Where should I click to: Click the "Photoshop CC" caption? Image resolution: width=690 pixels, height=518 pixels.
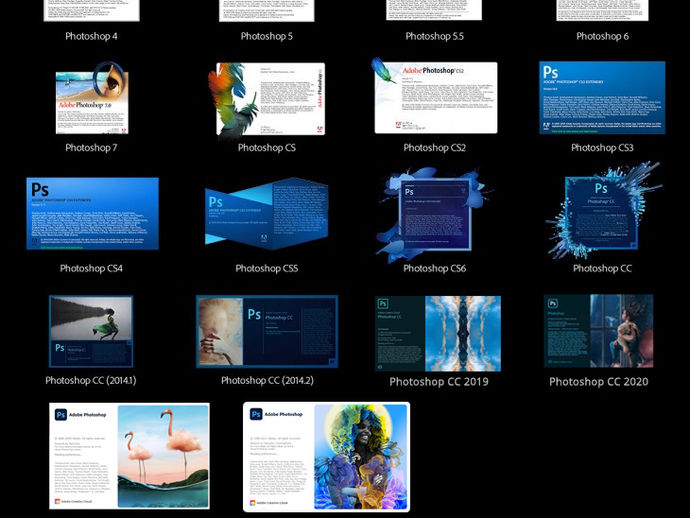pos(602,268)
